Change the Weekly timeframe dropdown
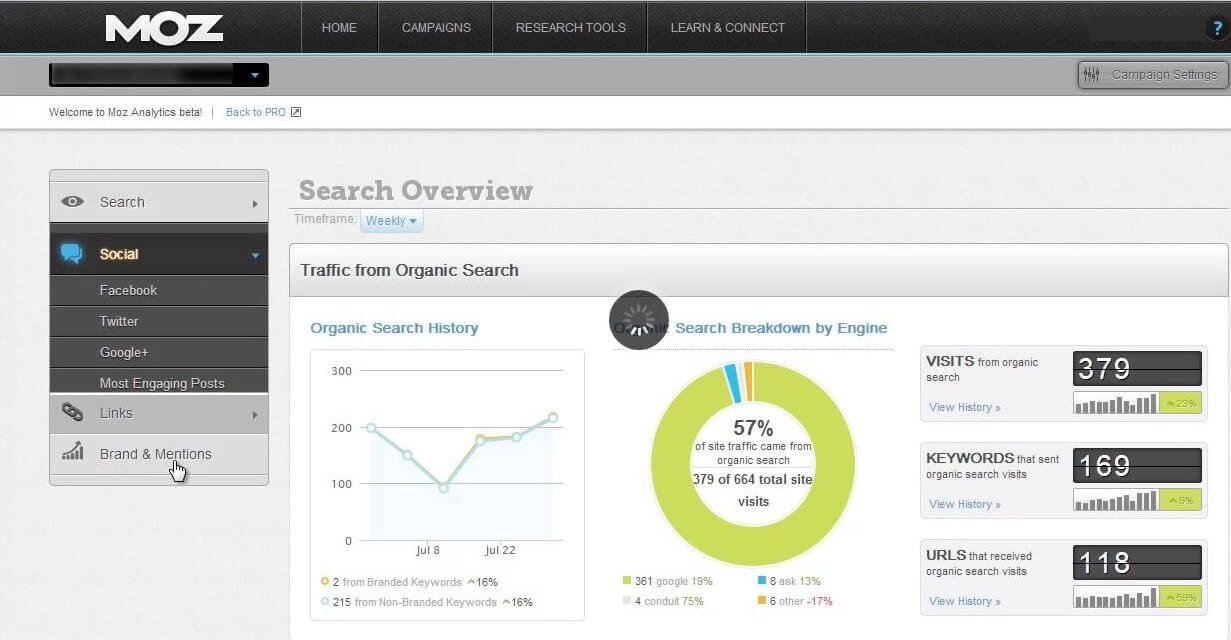Screen dimensions: 1231x640 click(391, 221)
